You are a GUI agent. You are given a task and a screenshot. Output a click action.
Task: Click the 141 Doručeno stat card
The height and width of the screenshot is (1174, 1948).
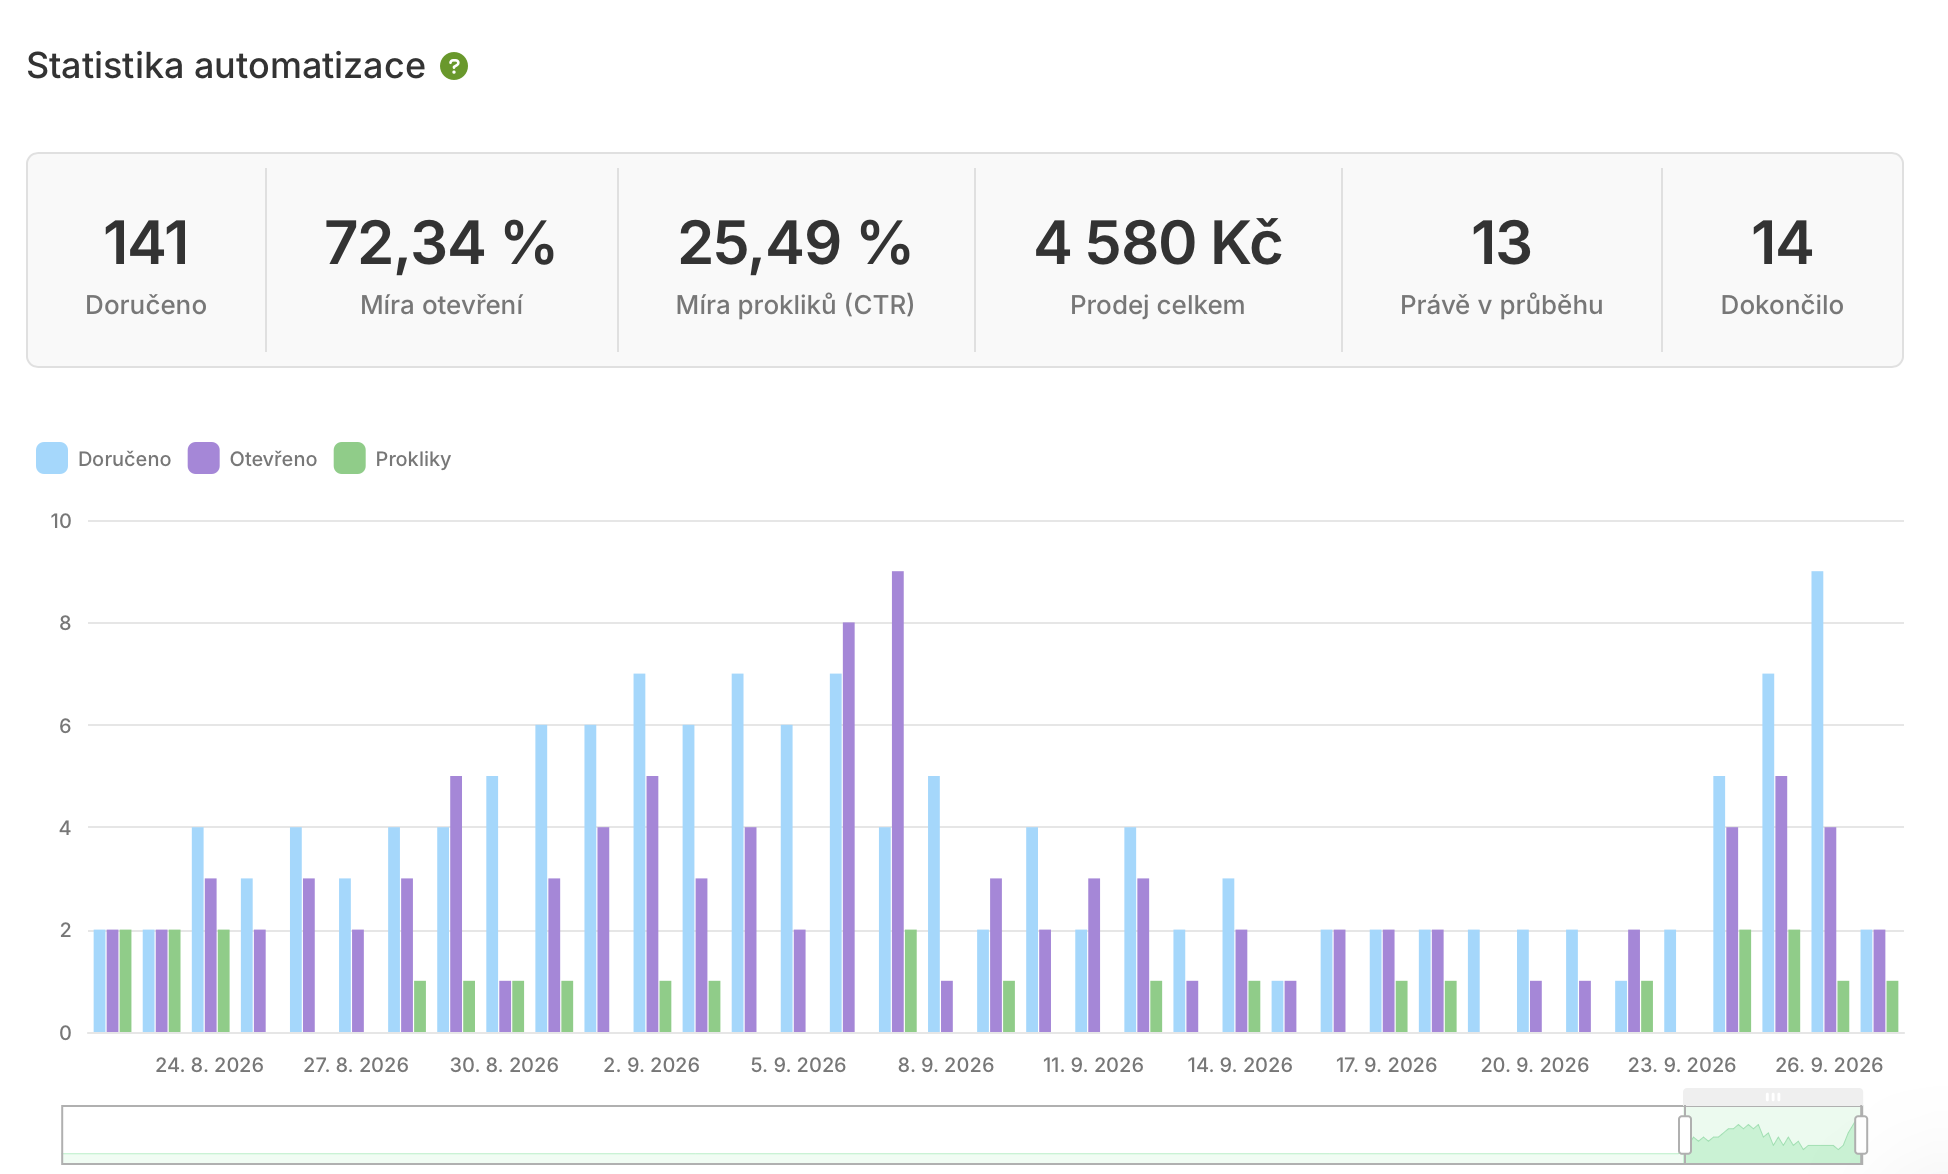pyautogui.click(x=146, y=260)
